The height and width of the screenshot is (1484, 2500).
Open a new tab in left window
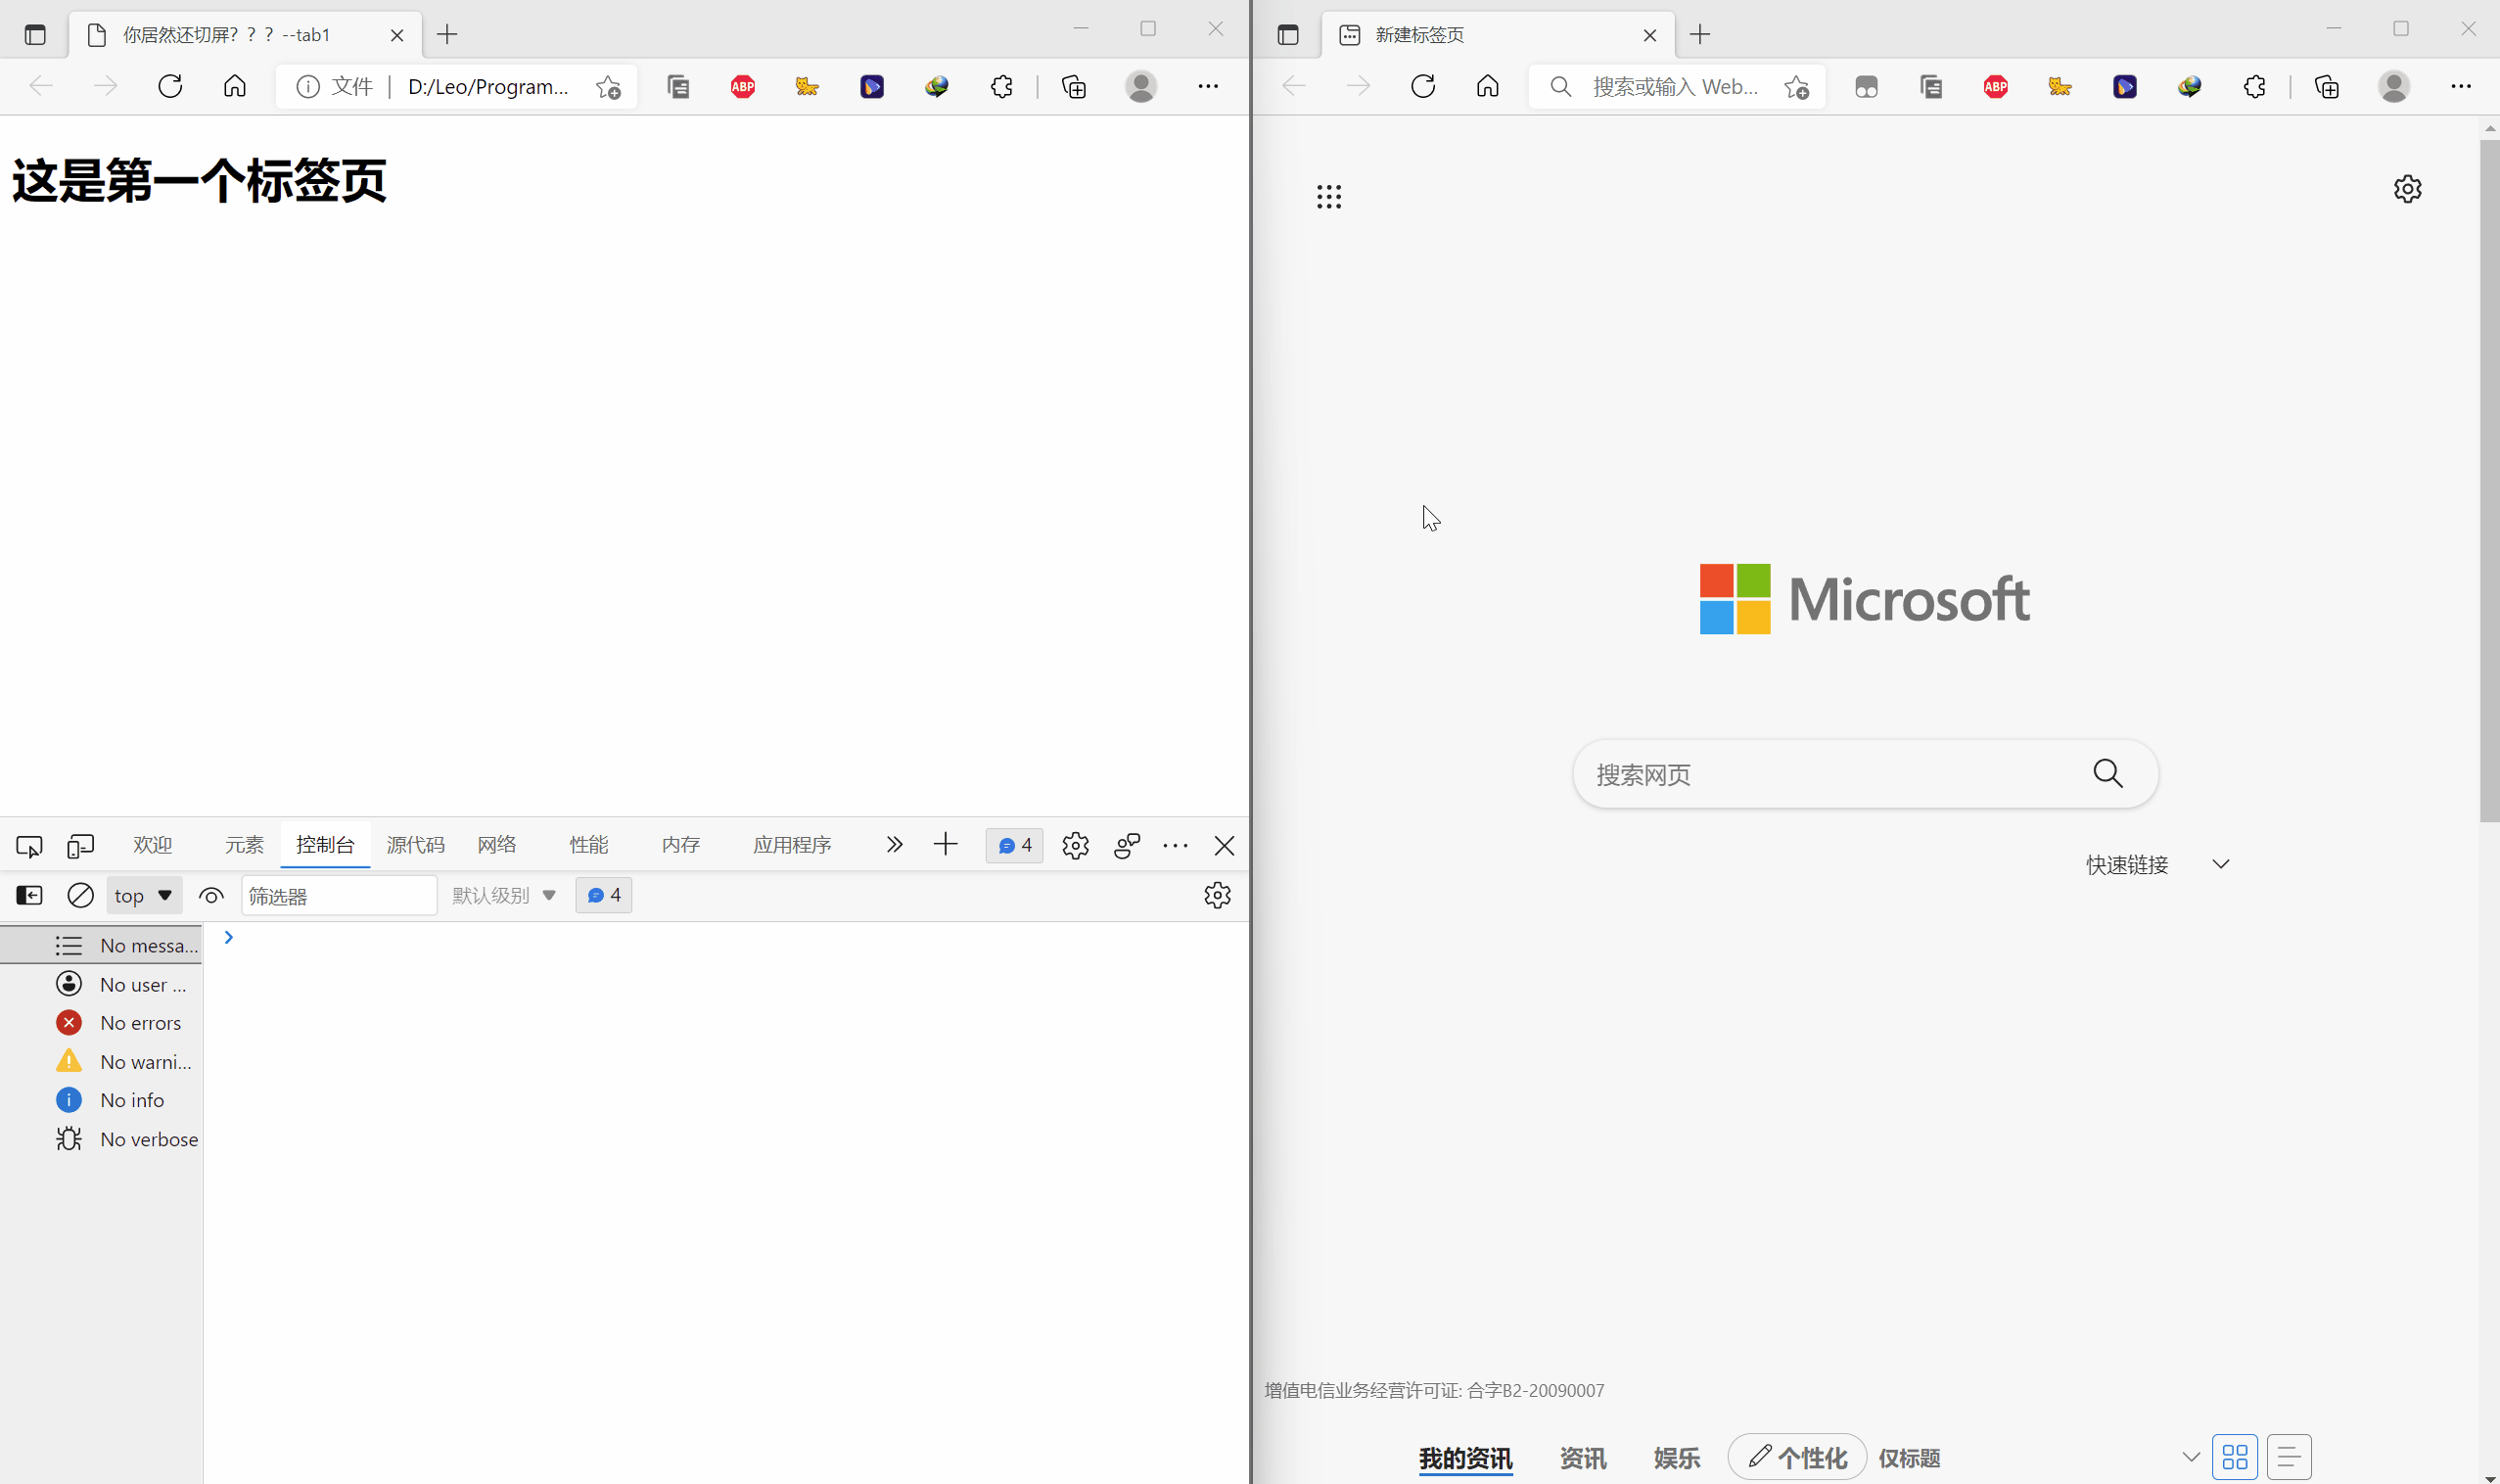click(x=447, y=35)
